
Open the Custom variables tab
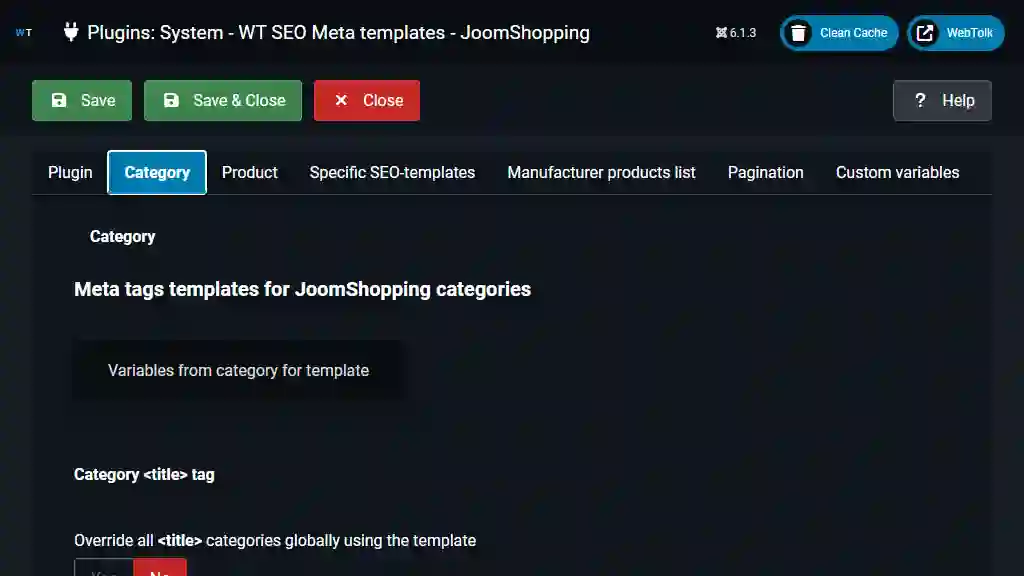897,172
